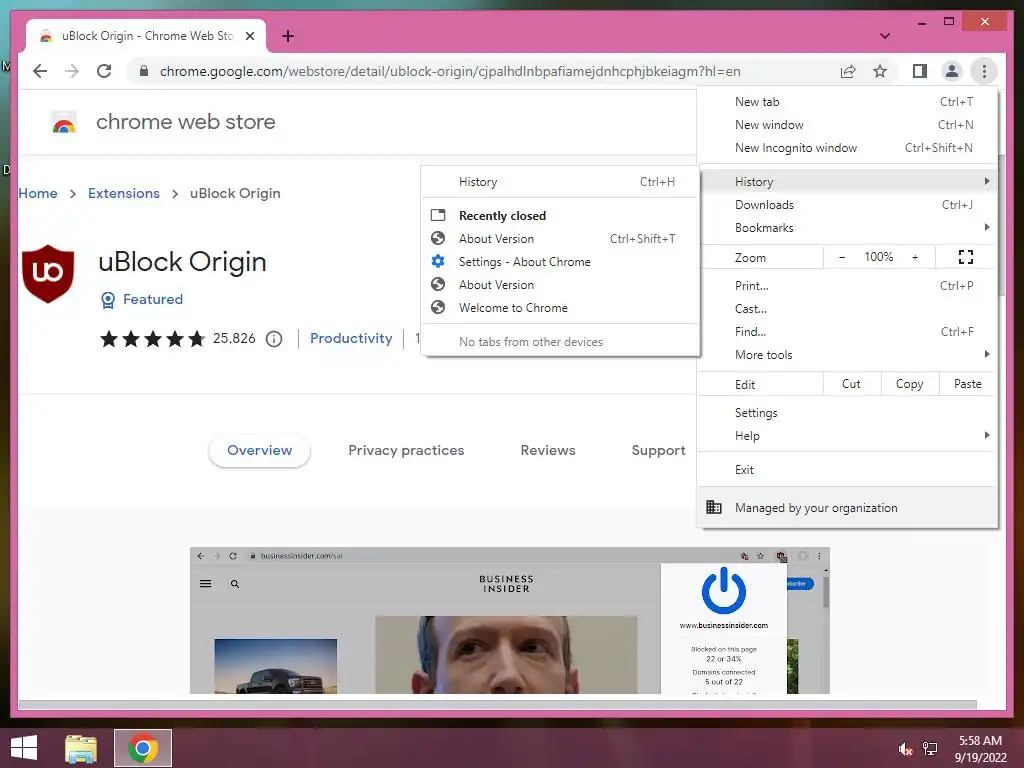Viewport: 1024px width, 768px height.
Task: Expand the Bookmarks submenu
Action: pos(847,228)
